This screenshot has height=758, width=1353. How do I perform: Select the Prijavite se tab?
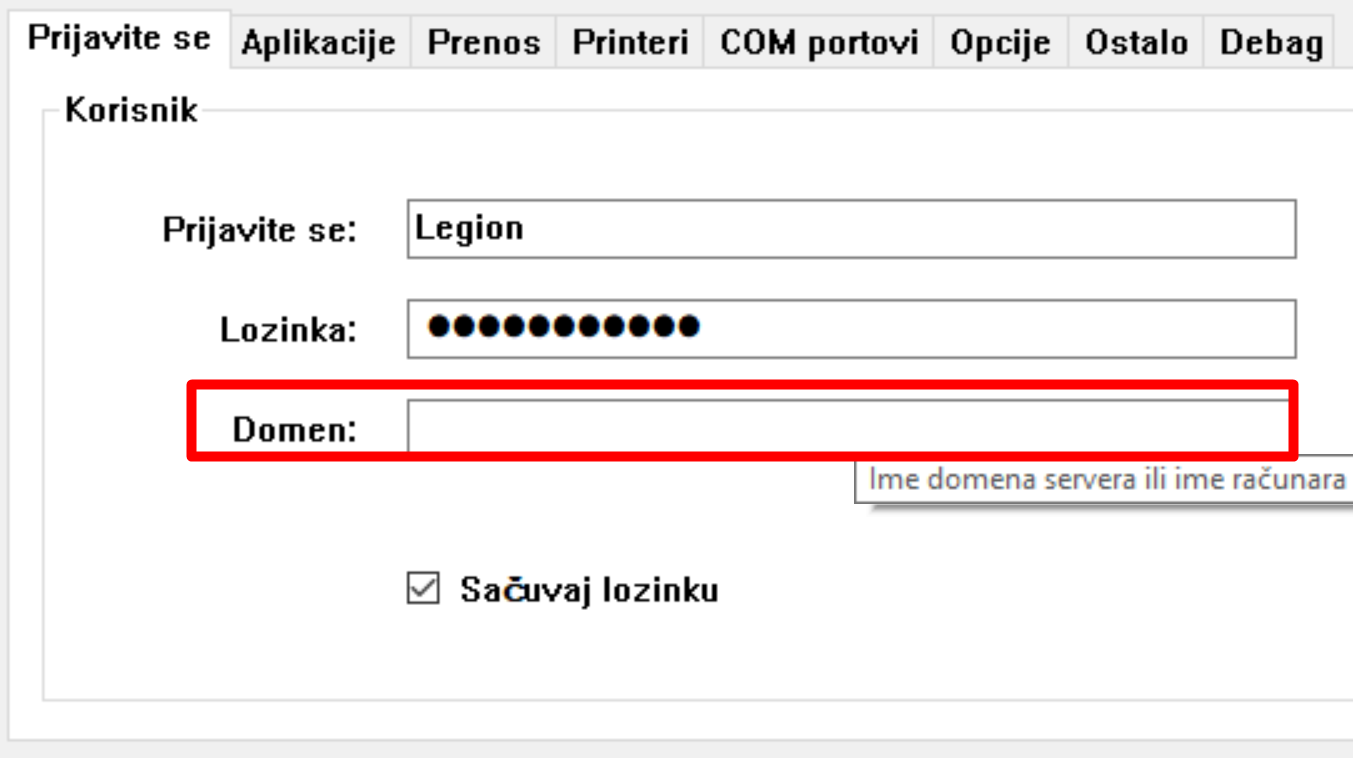click(x=119, y=39)
